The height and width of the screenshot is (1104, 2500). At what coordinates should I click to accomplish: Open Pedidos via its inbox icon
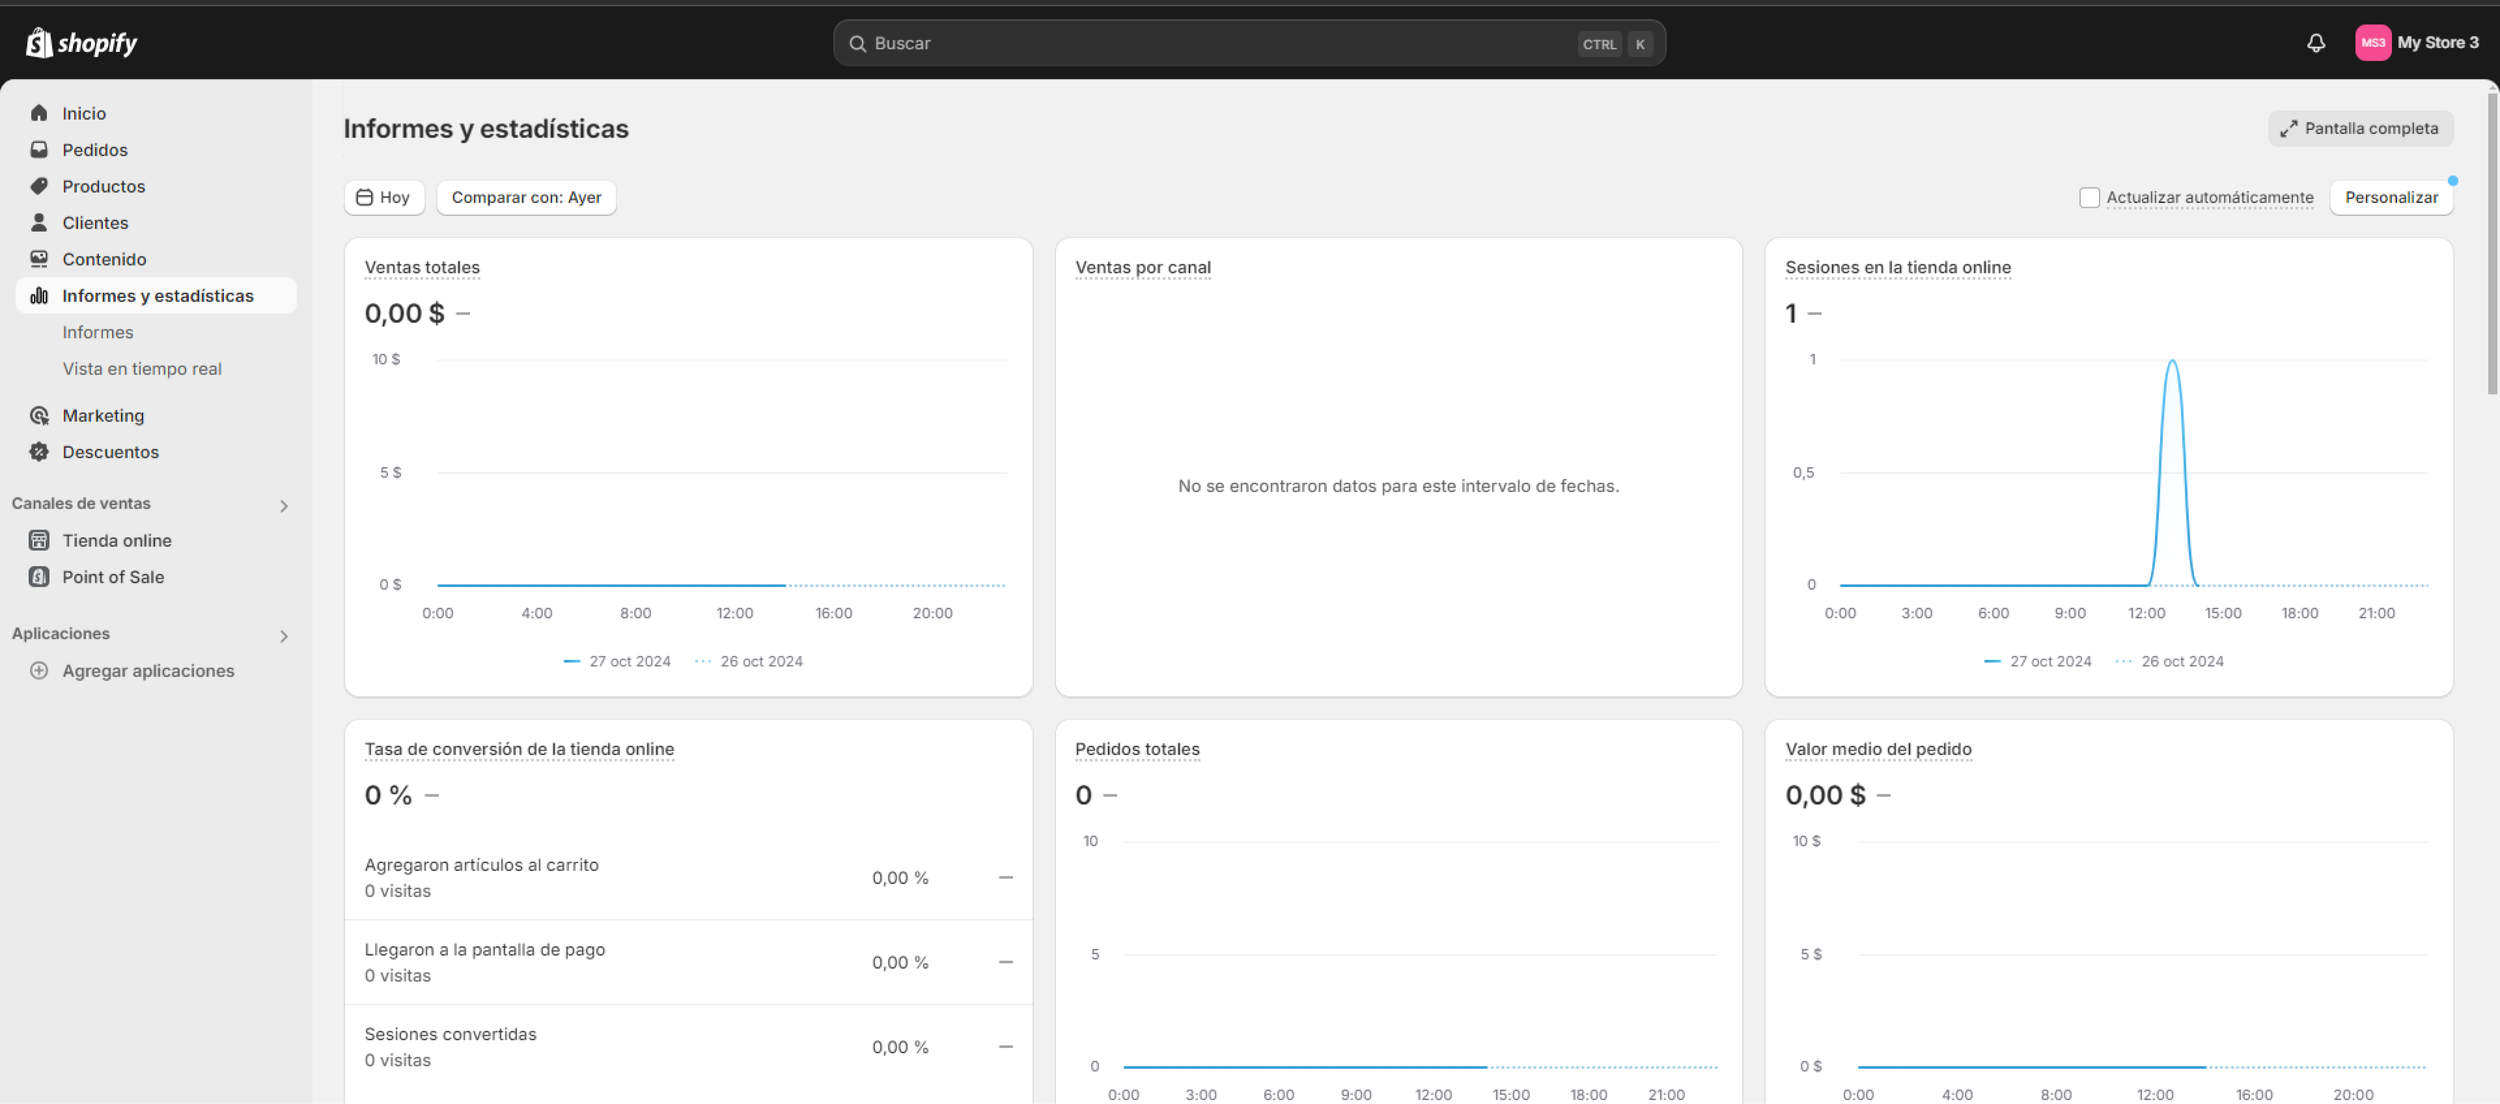(x=39, y=150)
